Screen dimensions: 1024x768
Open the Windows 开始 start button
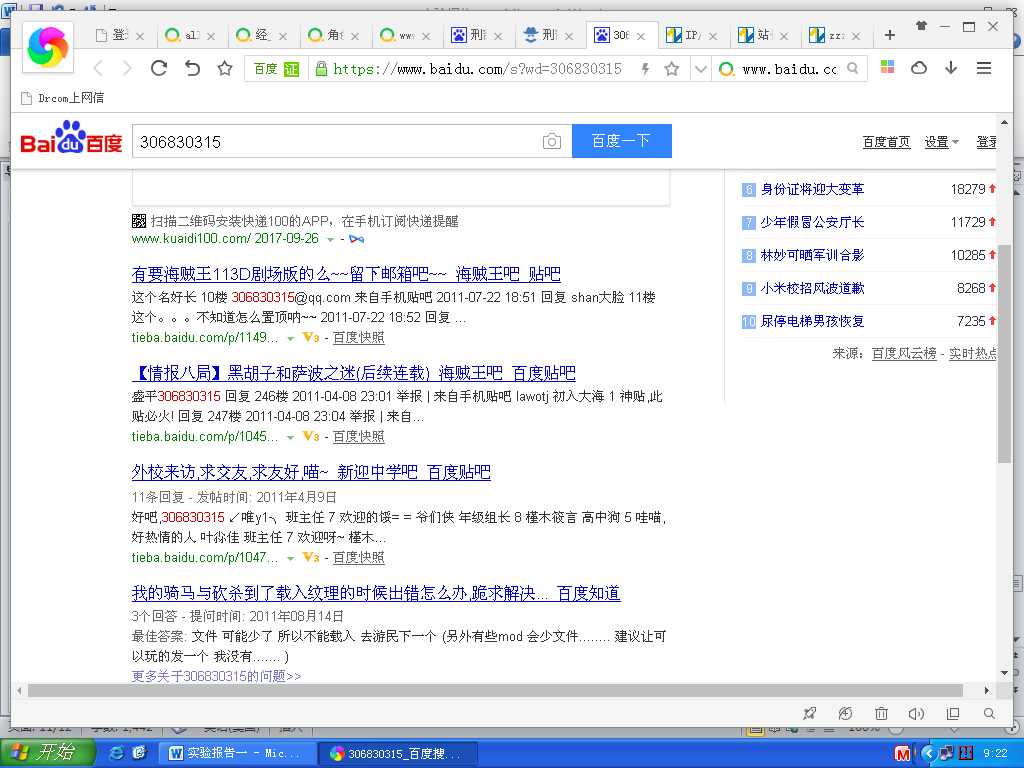point(48,753)
